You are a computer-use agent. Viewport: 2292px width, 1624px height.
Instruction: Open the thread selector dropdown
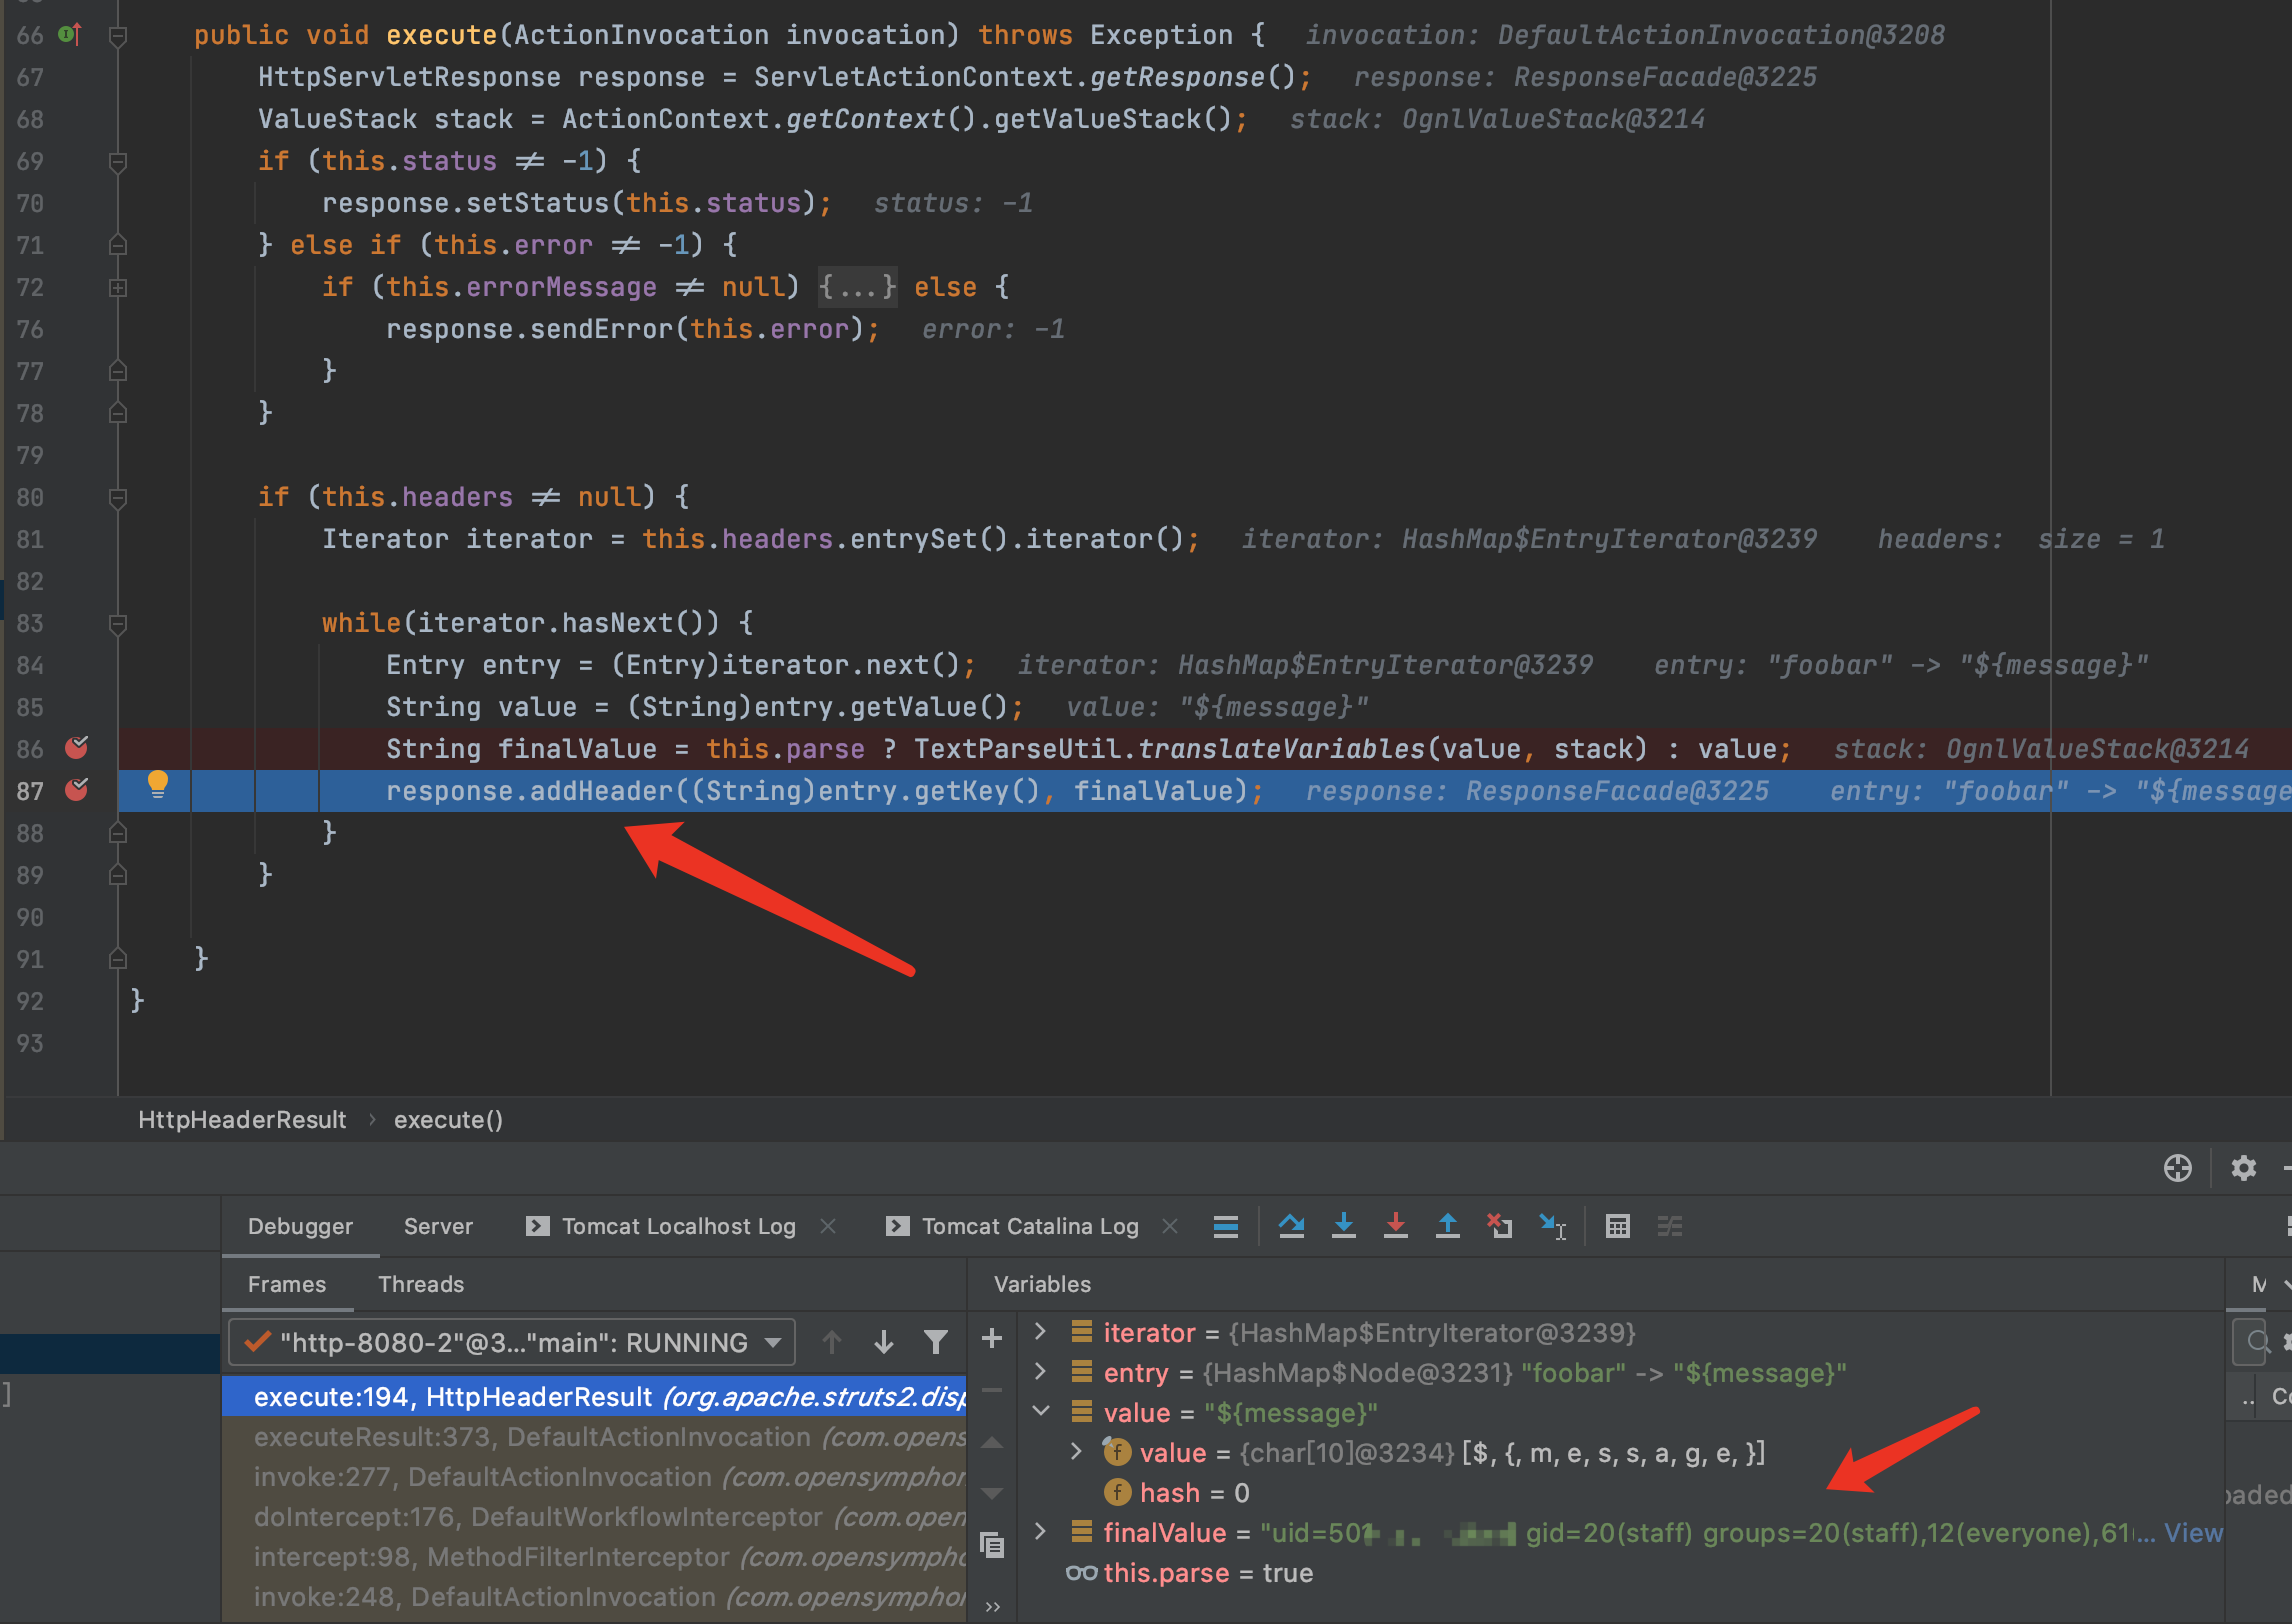coord(512,1342)
